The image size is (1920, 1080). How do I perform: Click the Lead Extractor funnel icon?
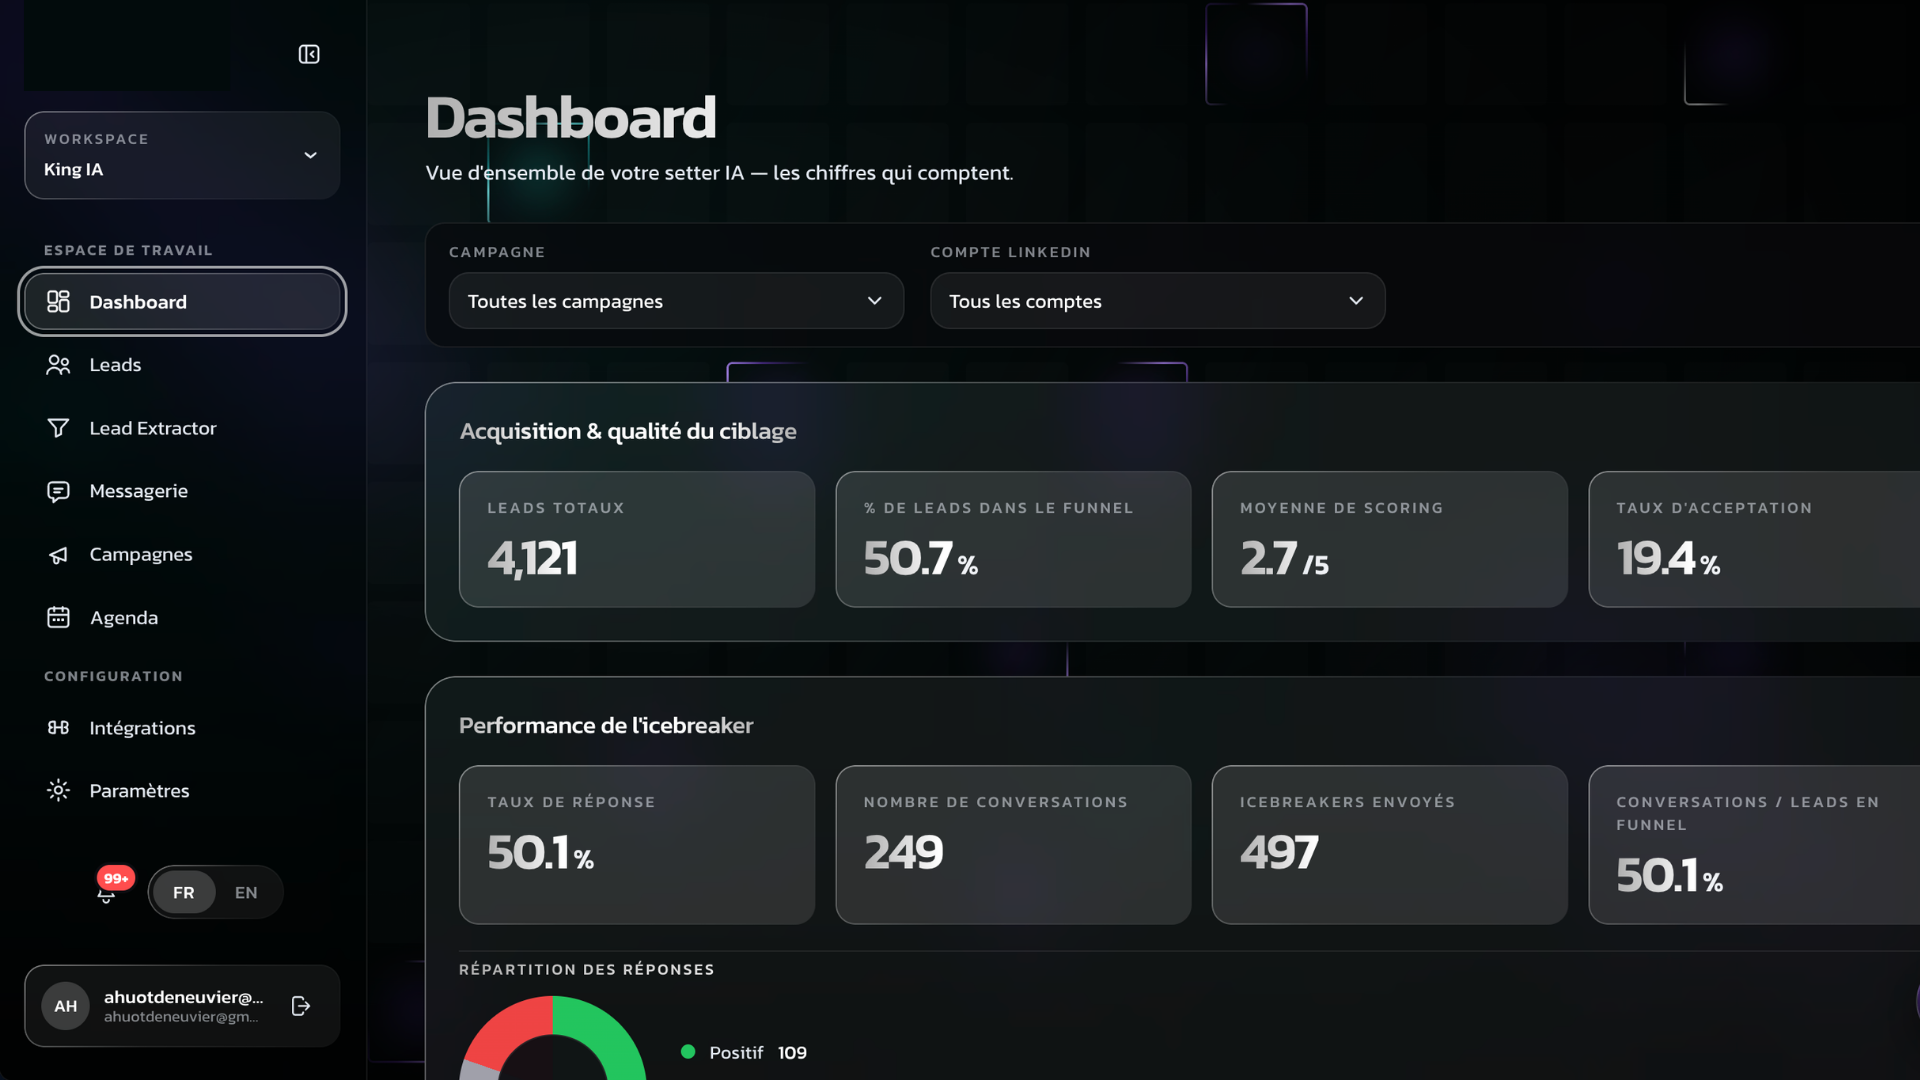58,428
